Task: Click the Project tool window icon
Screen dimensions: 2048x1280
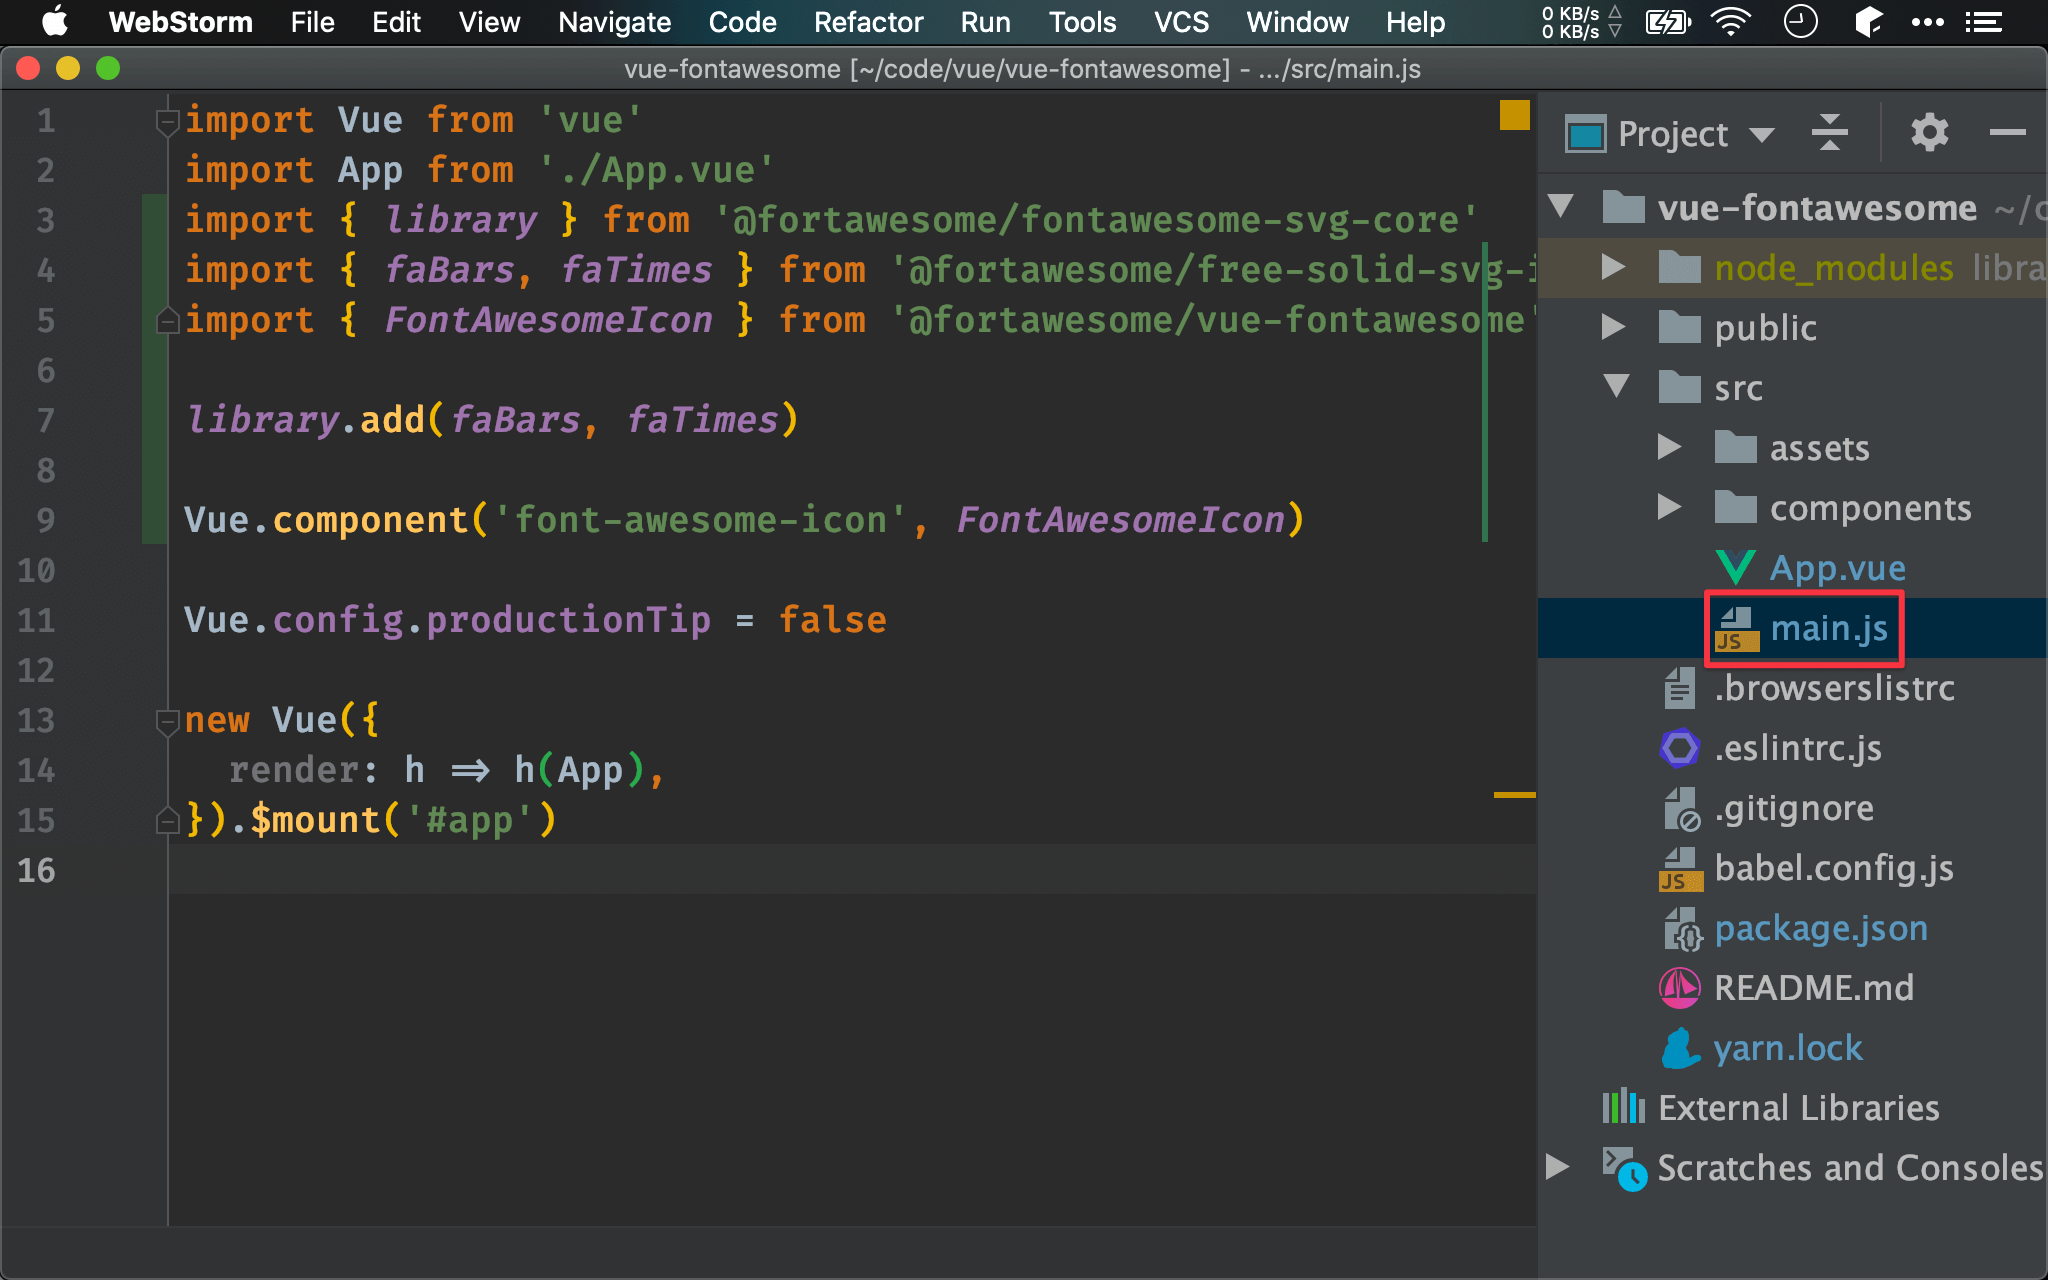Action: pyautogui.click(x=1585, y=134)
